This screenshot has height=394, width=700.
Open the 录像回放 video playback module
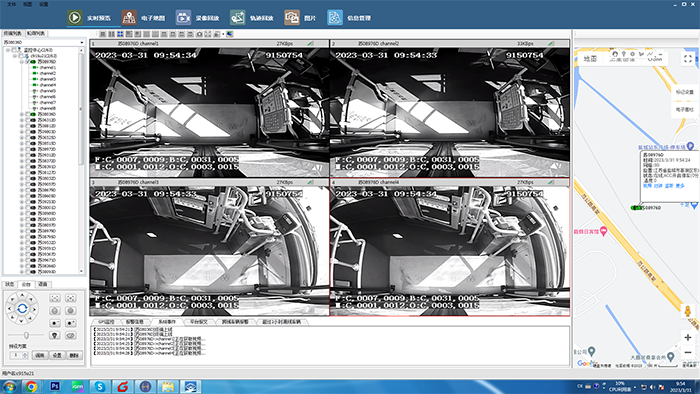(x=197, y=18)
